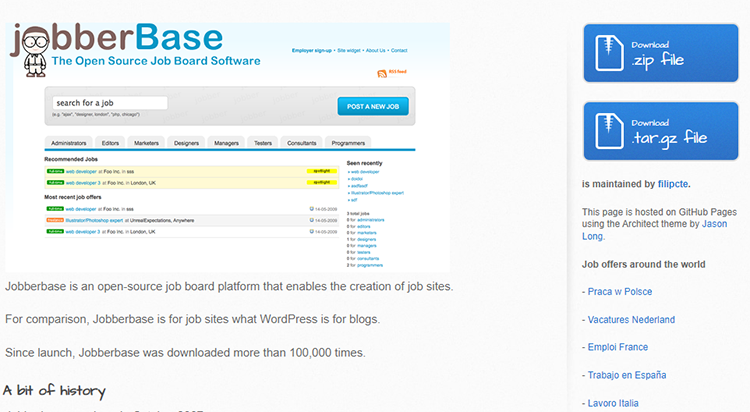Open the Praca w Polsce link

point(620,291)
